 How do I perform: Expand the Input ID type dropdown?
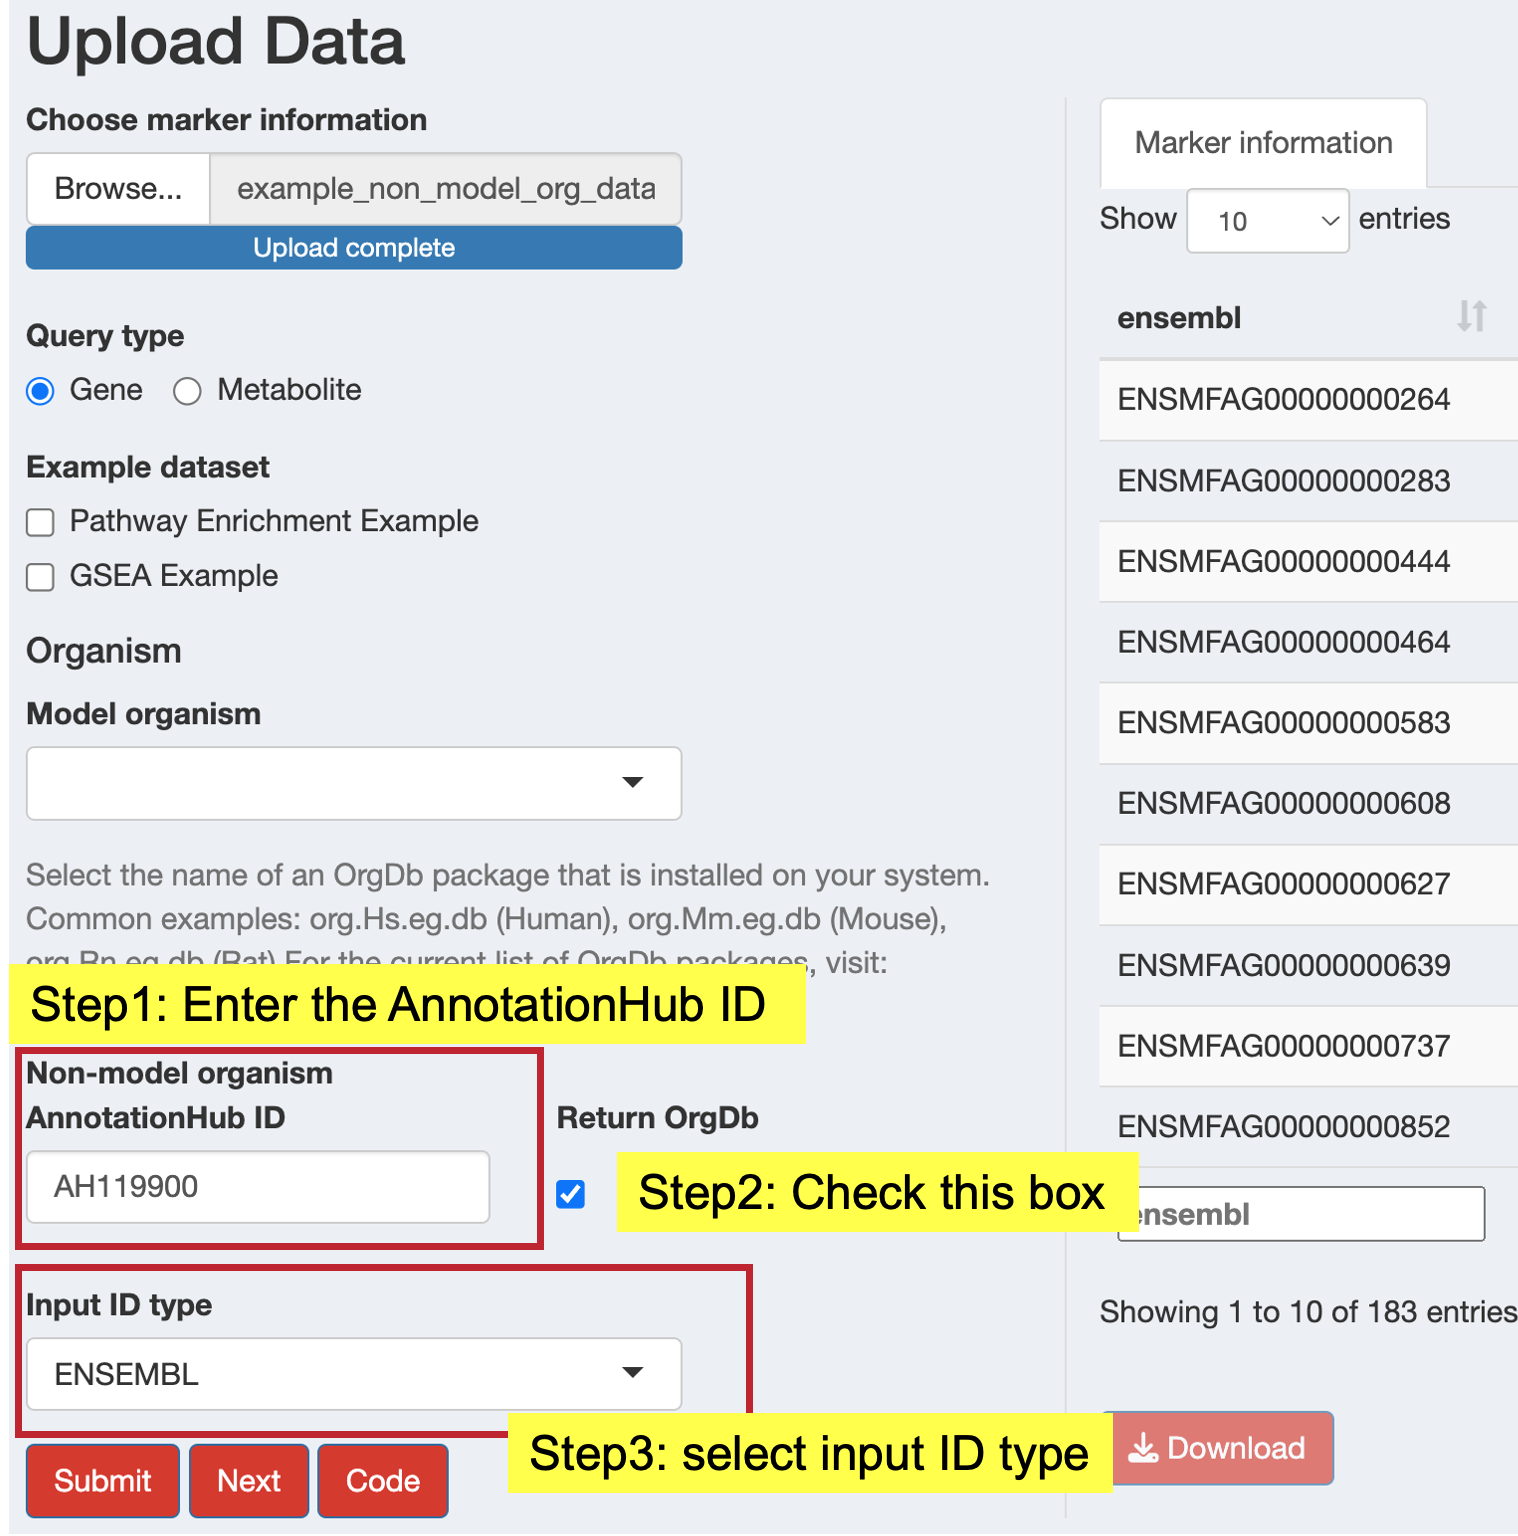(x=354, y=1374)
